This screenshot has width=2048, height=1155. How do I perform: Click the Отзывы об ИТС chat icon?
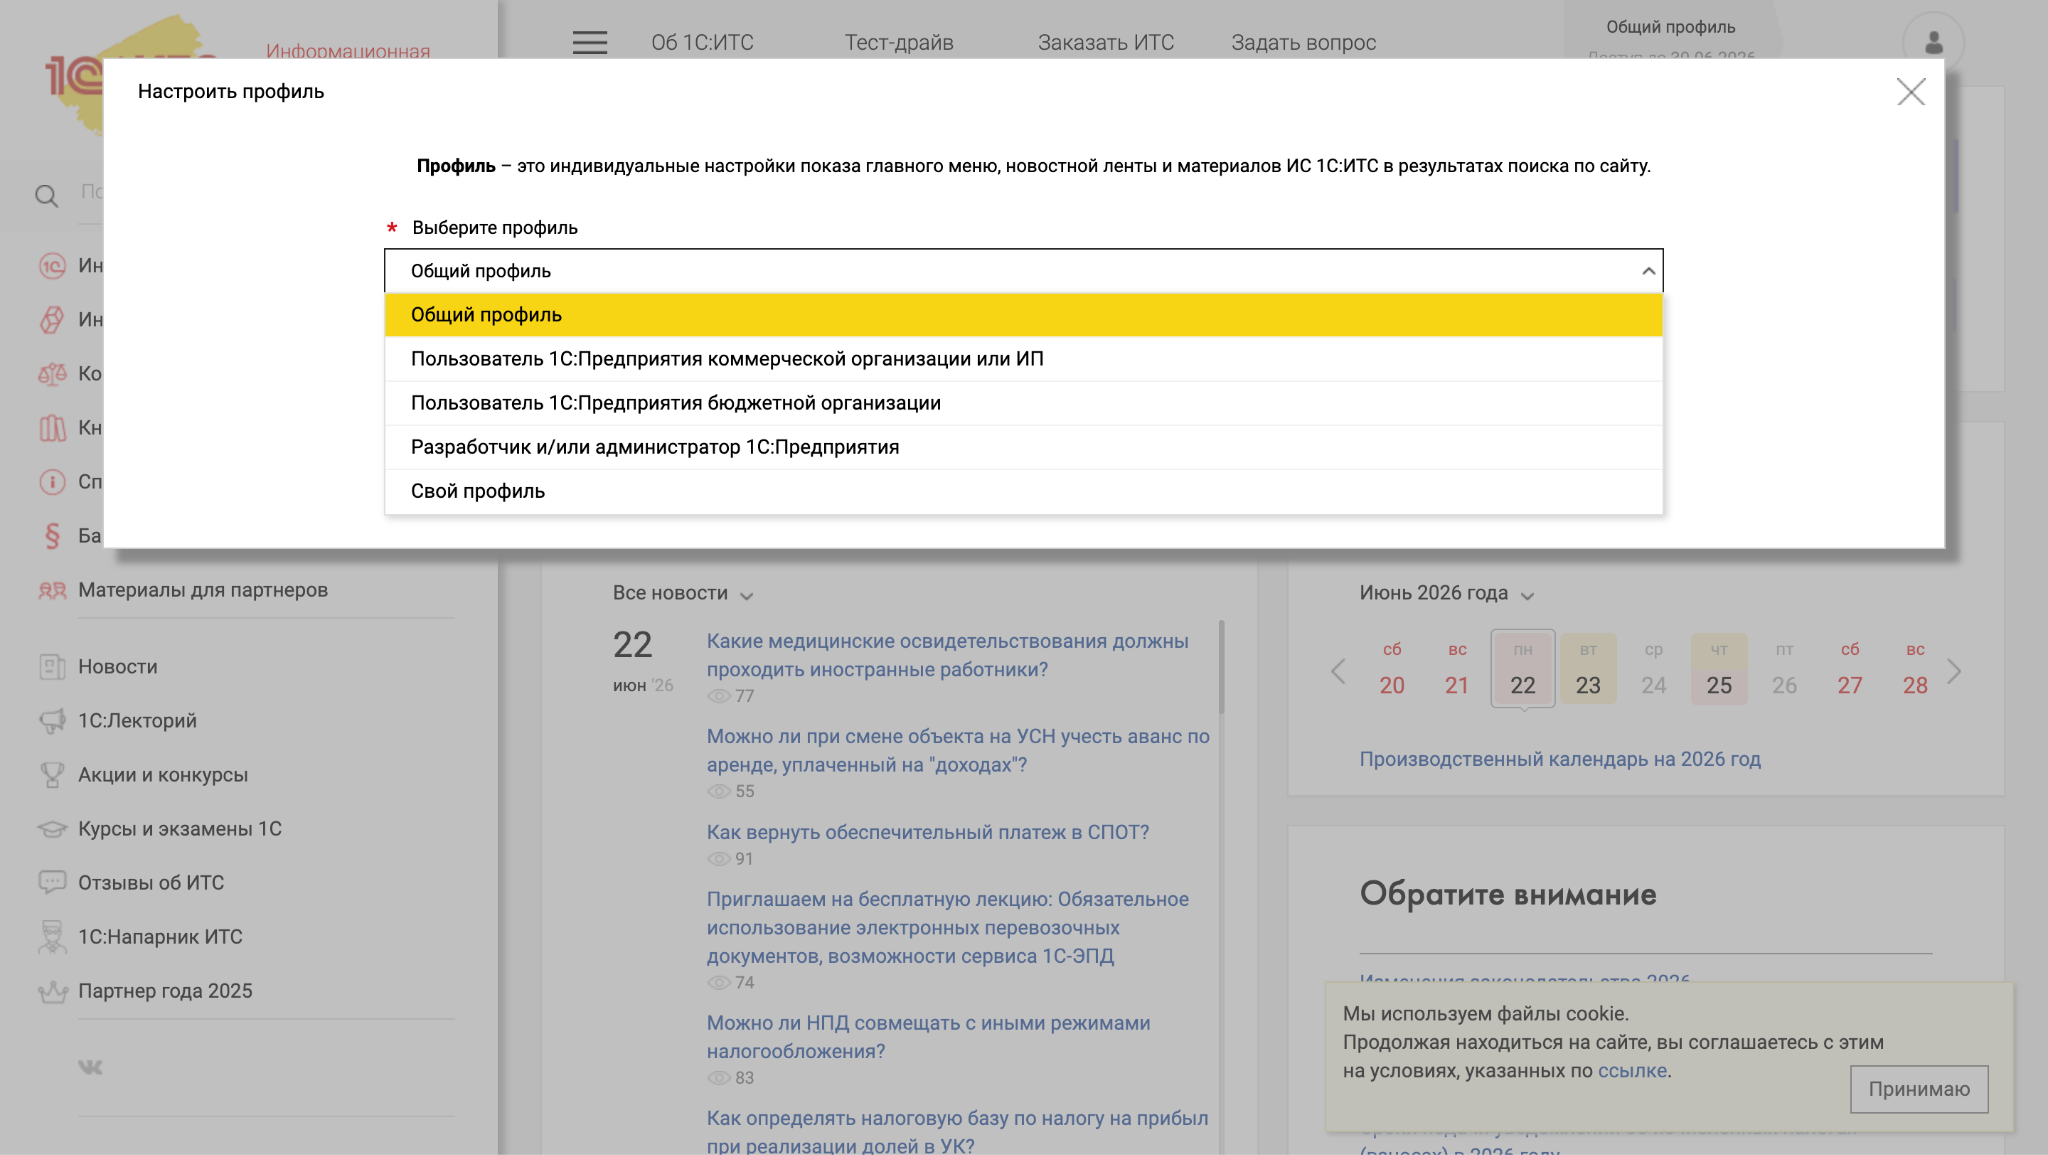(52, 883)
